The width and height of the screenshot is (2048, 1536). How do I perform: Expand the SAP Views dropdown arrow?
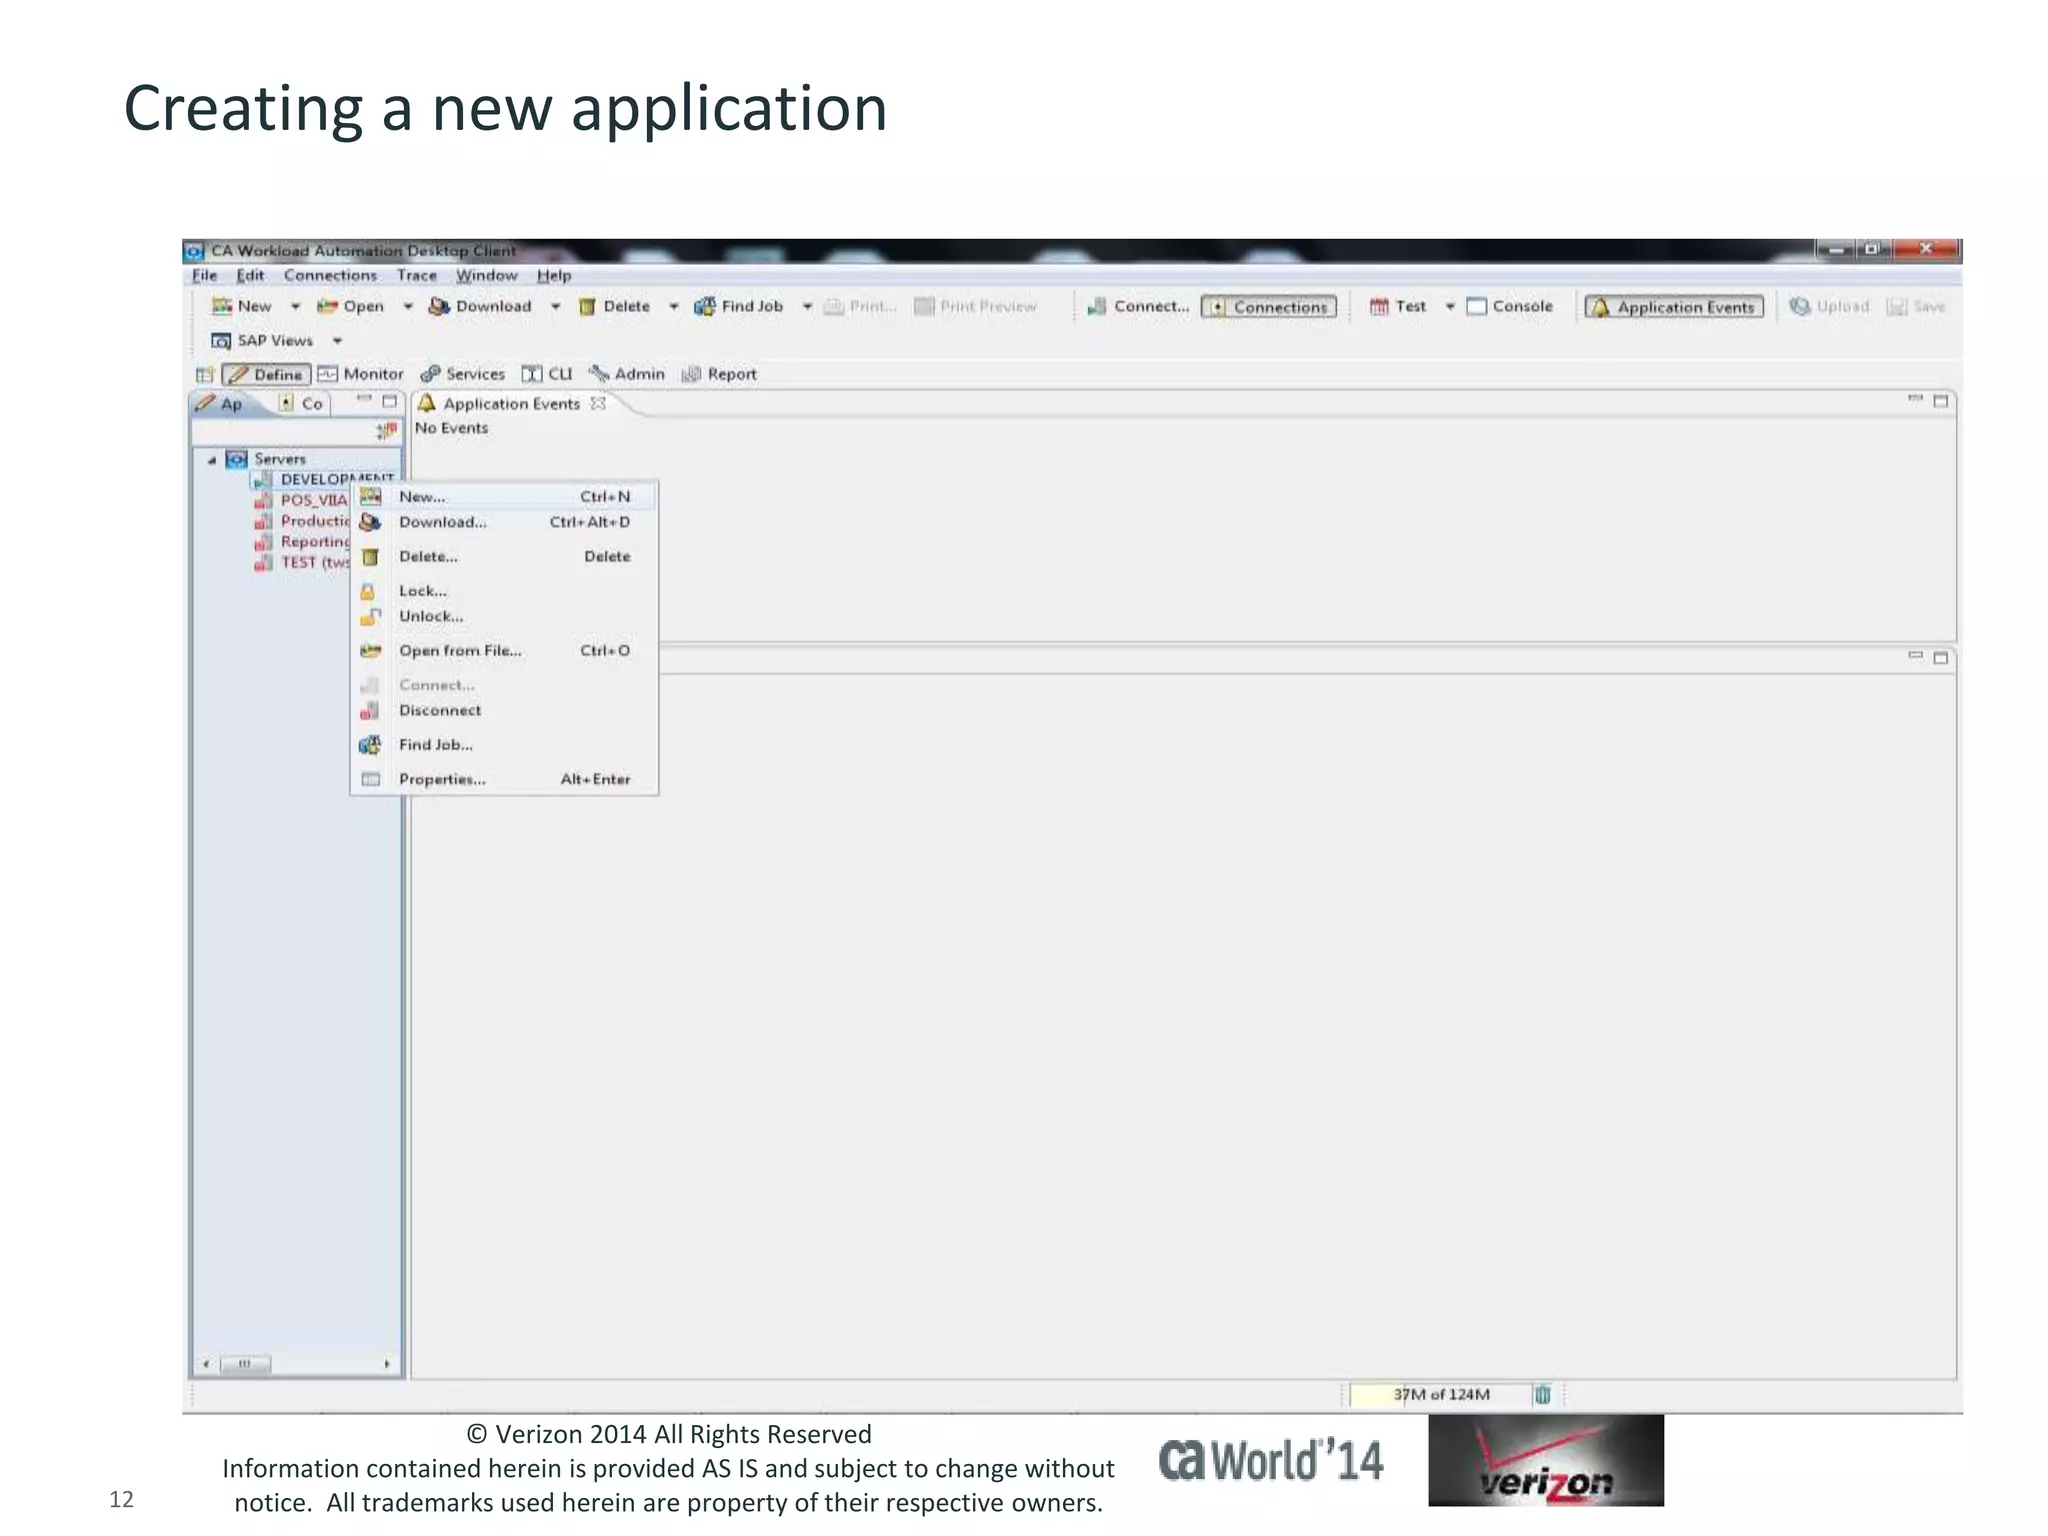(x=337, y=341)
